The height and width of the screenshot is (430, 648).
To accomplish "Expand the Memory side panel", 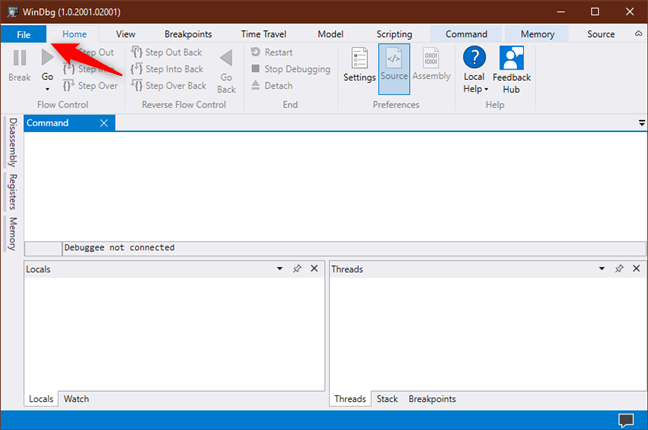I will point(13,234).
